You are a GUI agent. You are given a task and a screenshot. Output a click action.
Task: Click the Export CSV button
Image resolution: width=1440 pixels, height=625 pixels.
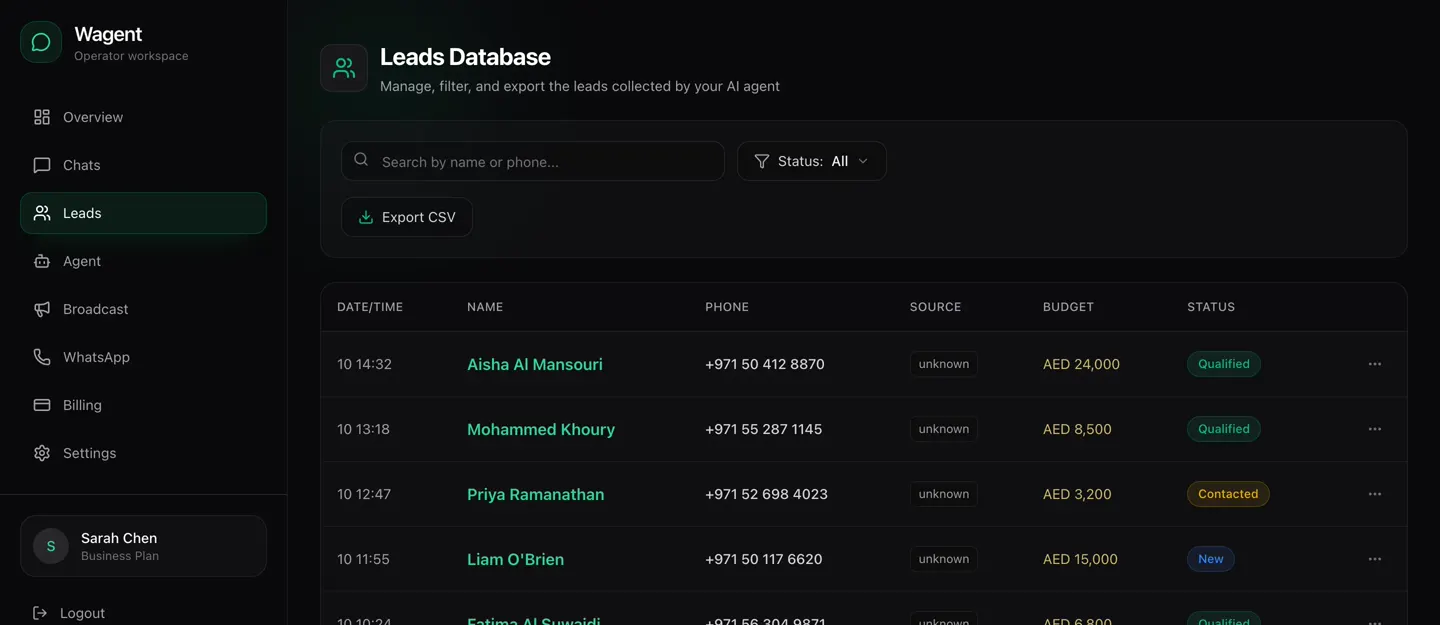coord(407,217)
